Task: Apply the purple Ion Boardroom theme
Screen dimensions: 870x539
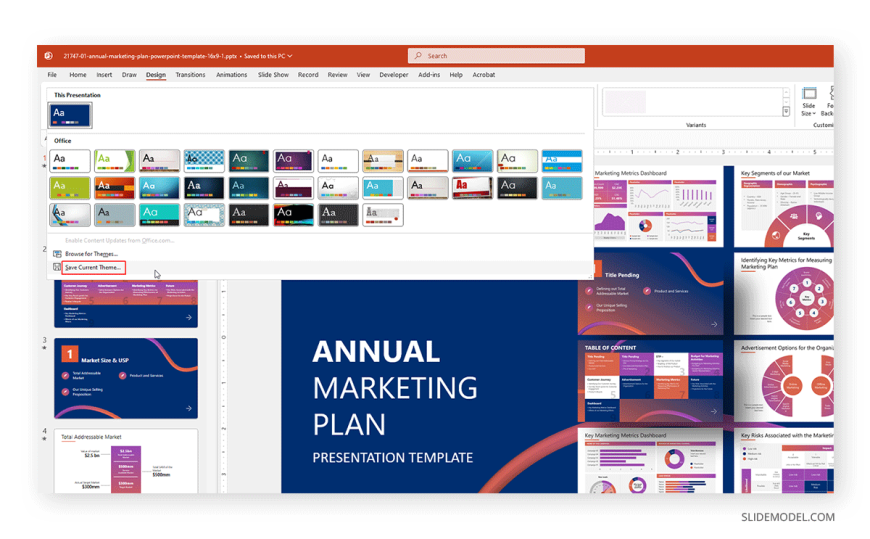Action: [294, 161]
